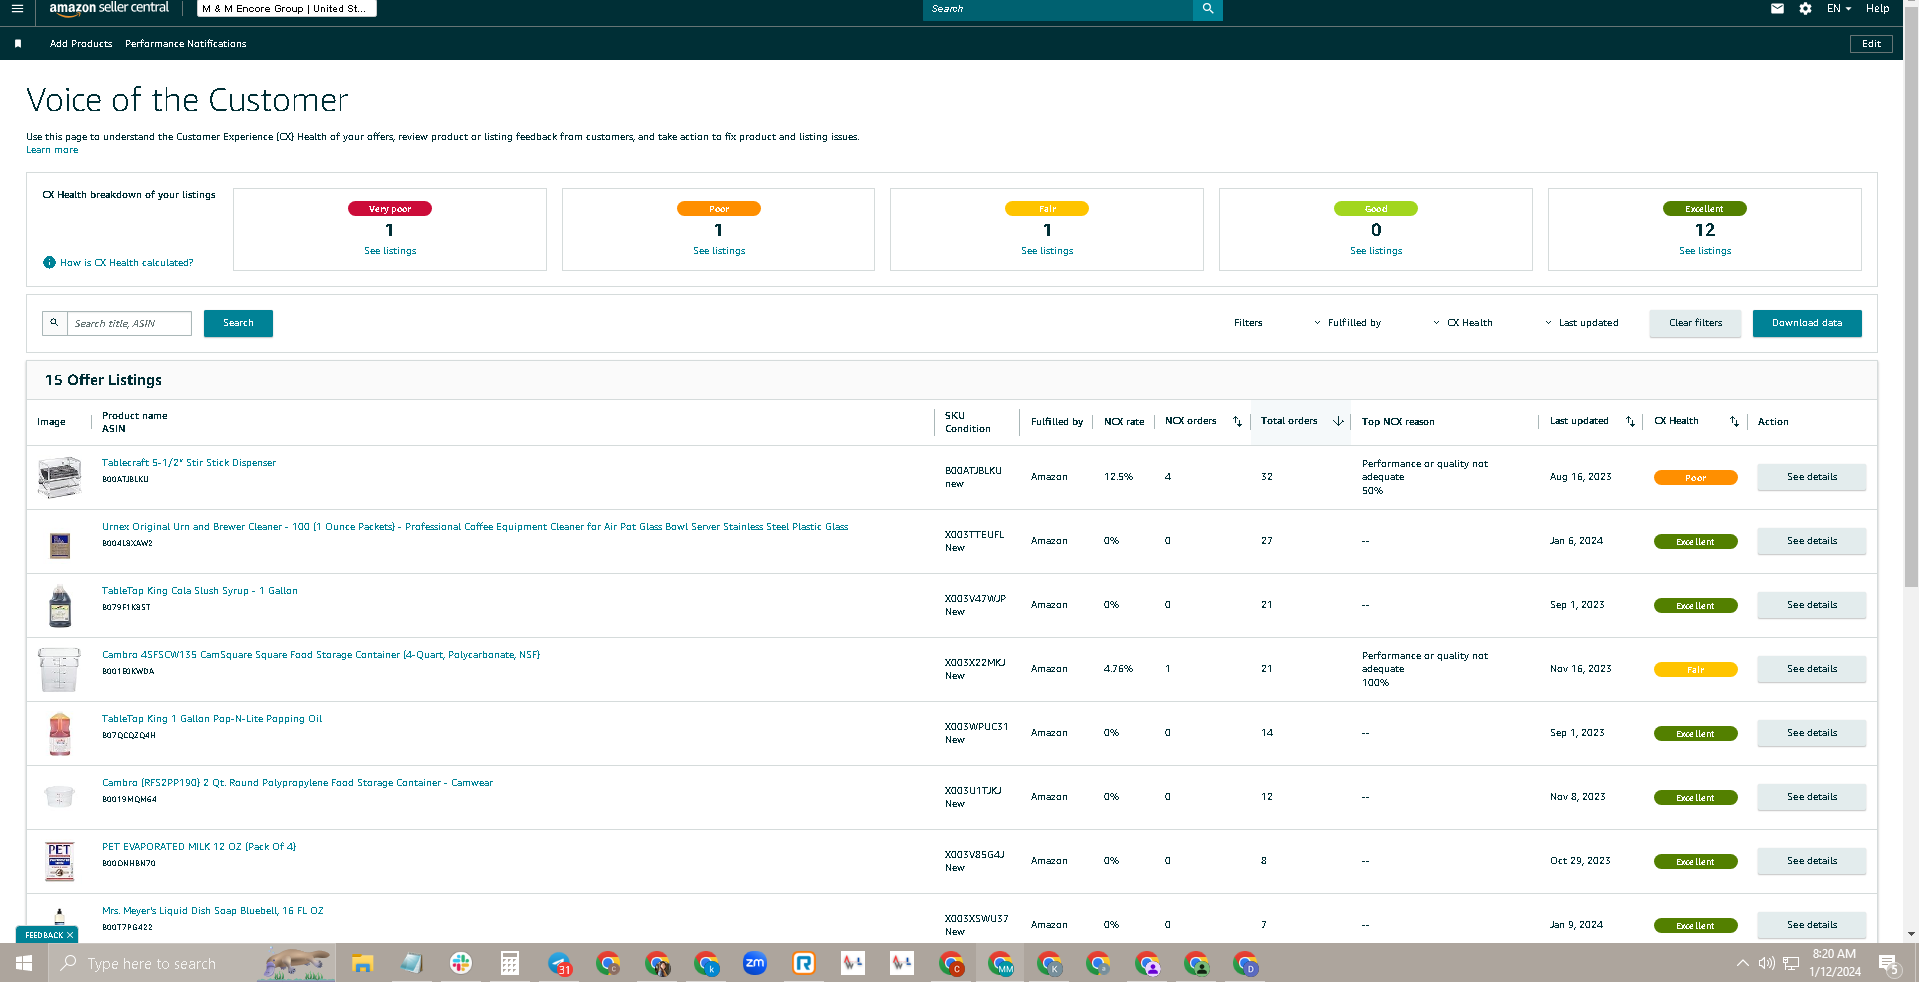This screenshot has width=1919, height=982.
Task: Click the bookmark icon beside Add Products
Action: [x=18, y=44]
